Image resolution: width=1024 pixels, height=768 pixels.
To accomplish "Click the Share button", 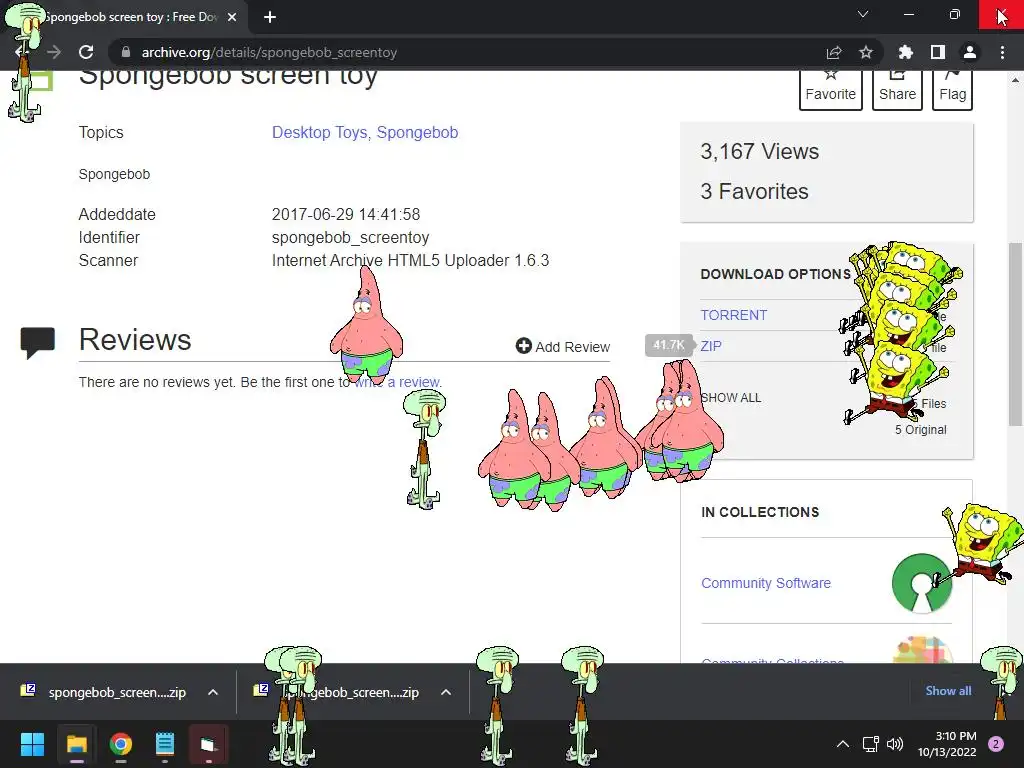I will (897, 89).
